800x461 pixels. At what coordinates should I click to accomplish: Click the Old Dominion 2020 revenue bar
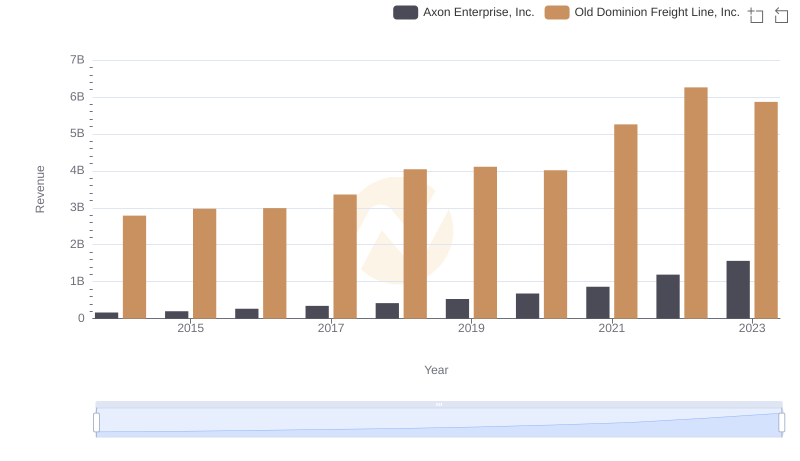click(x=556, y=244)
